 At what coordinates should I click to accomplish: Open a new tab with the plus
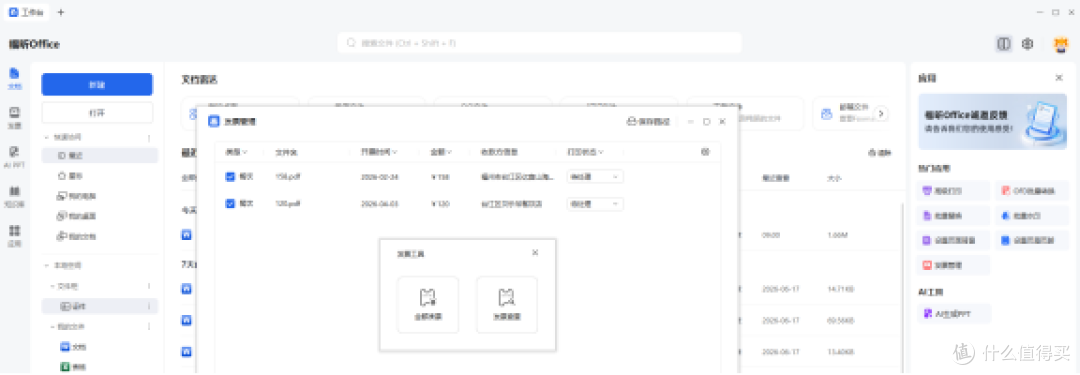tap(61, 12)
